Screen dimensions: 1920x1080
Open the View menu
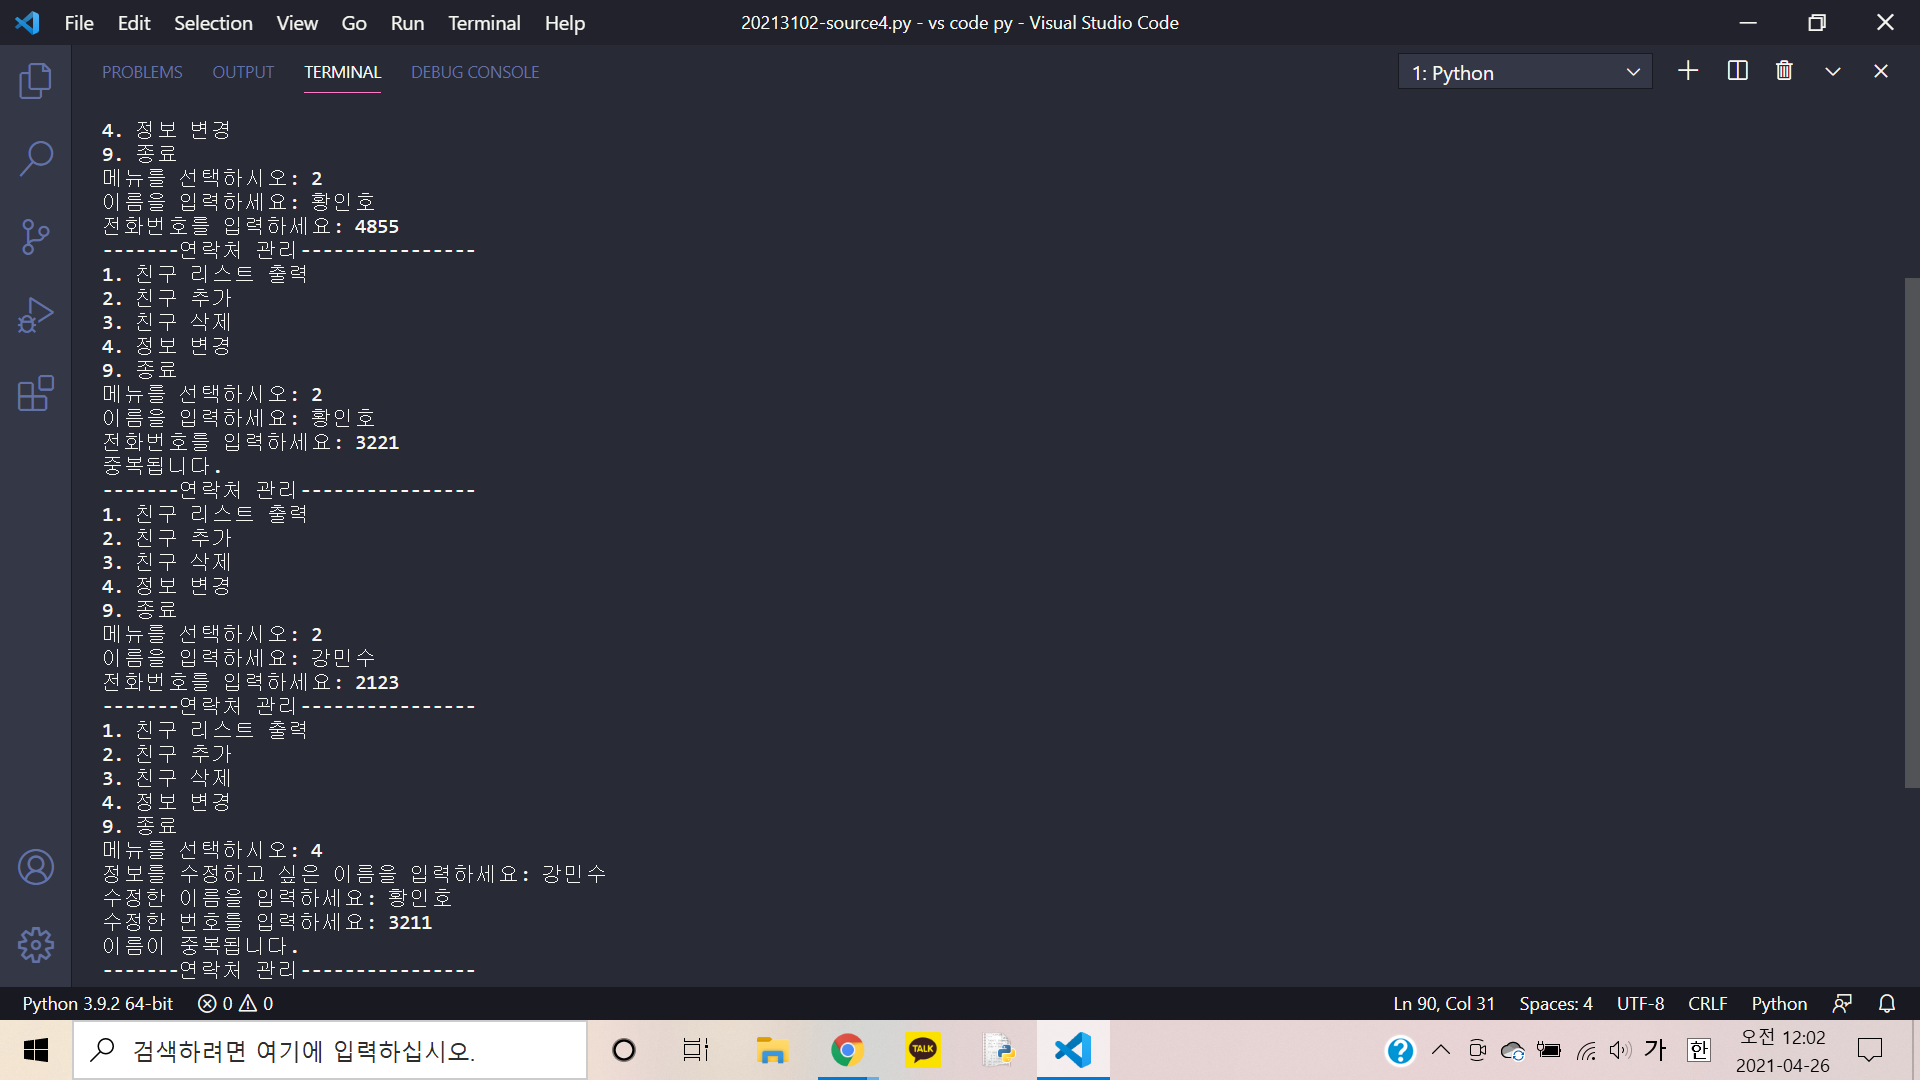[x=297, y=22]
